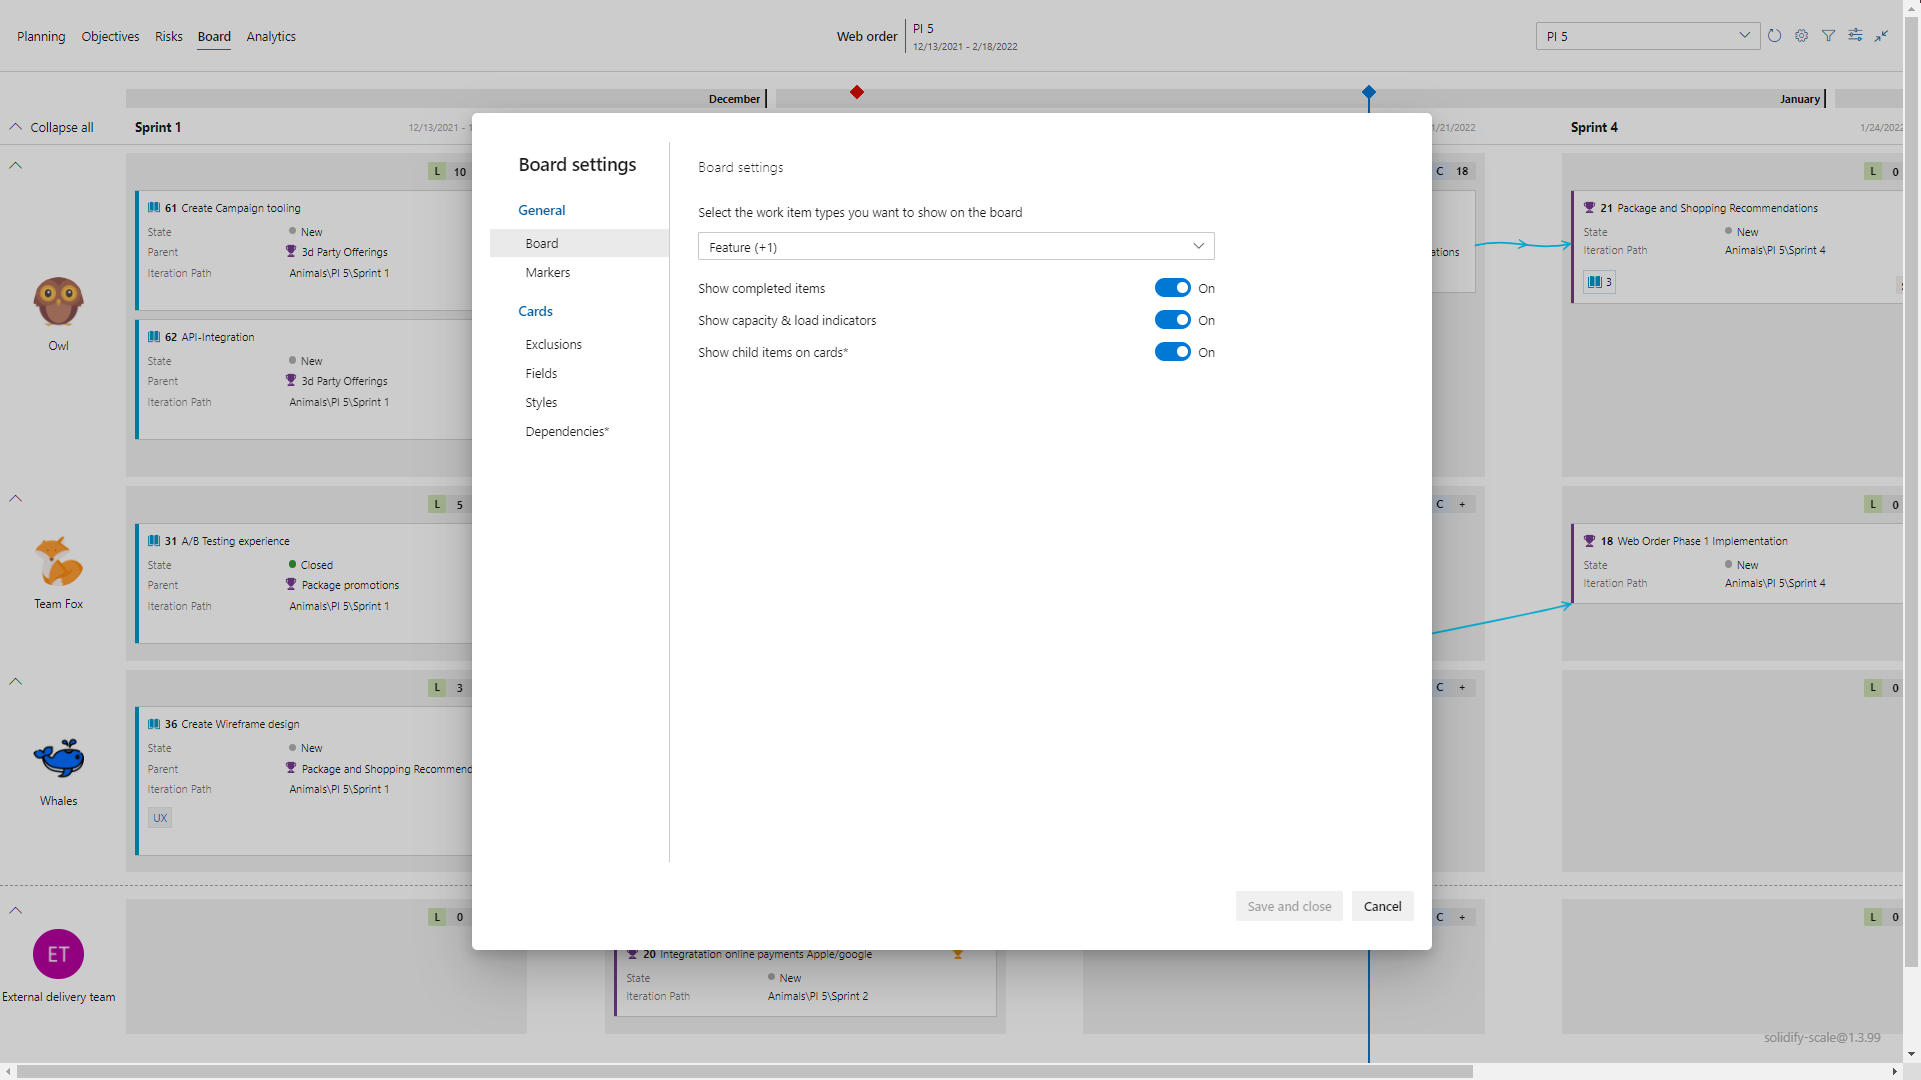
Task: Open the Analytics tab
Action: [x=271, y=36]
